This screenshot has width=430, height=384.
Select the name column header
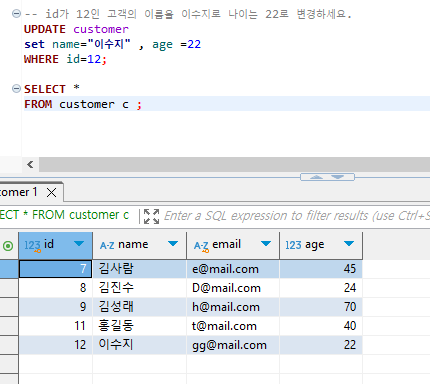click(140, 245)
